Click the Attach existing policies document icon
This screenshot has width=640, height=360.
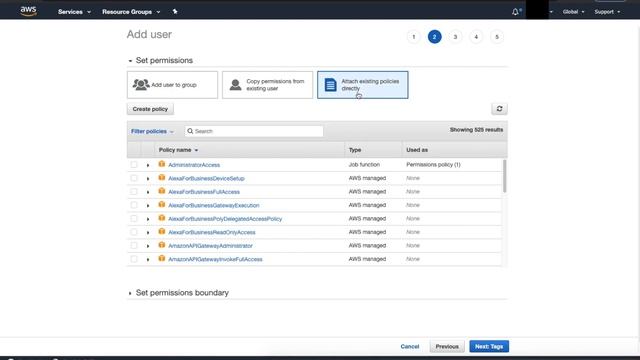point(330,85)
